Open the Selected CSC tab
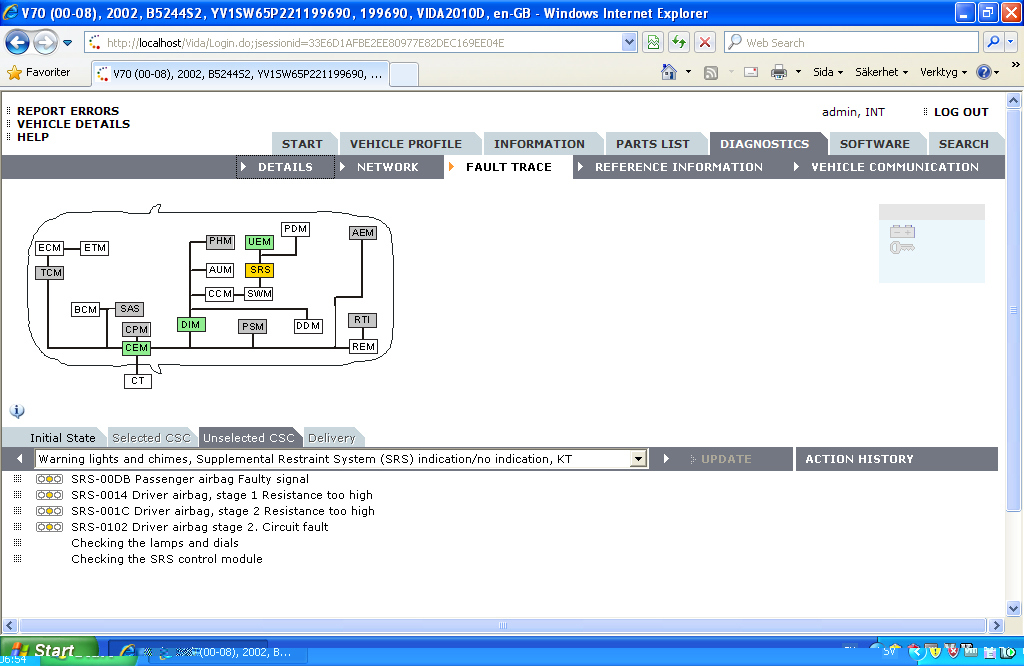The height and width of the screenshot is (666, 1024). pyautogui.click(x=151, y=438)
